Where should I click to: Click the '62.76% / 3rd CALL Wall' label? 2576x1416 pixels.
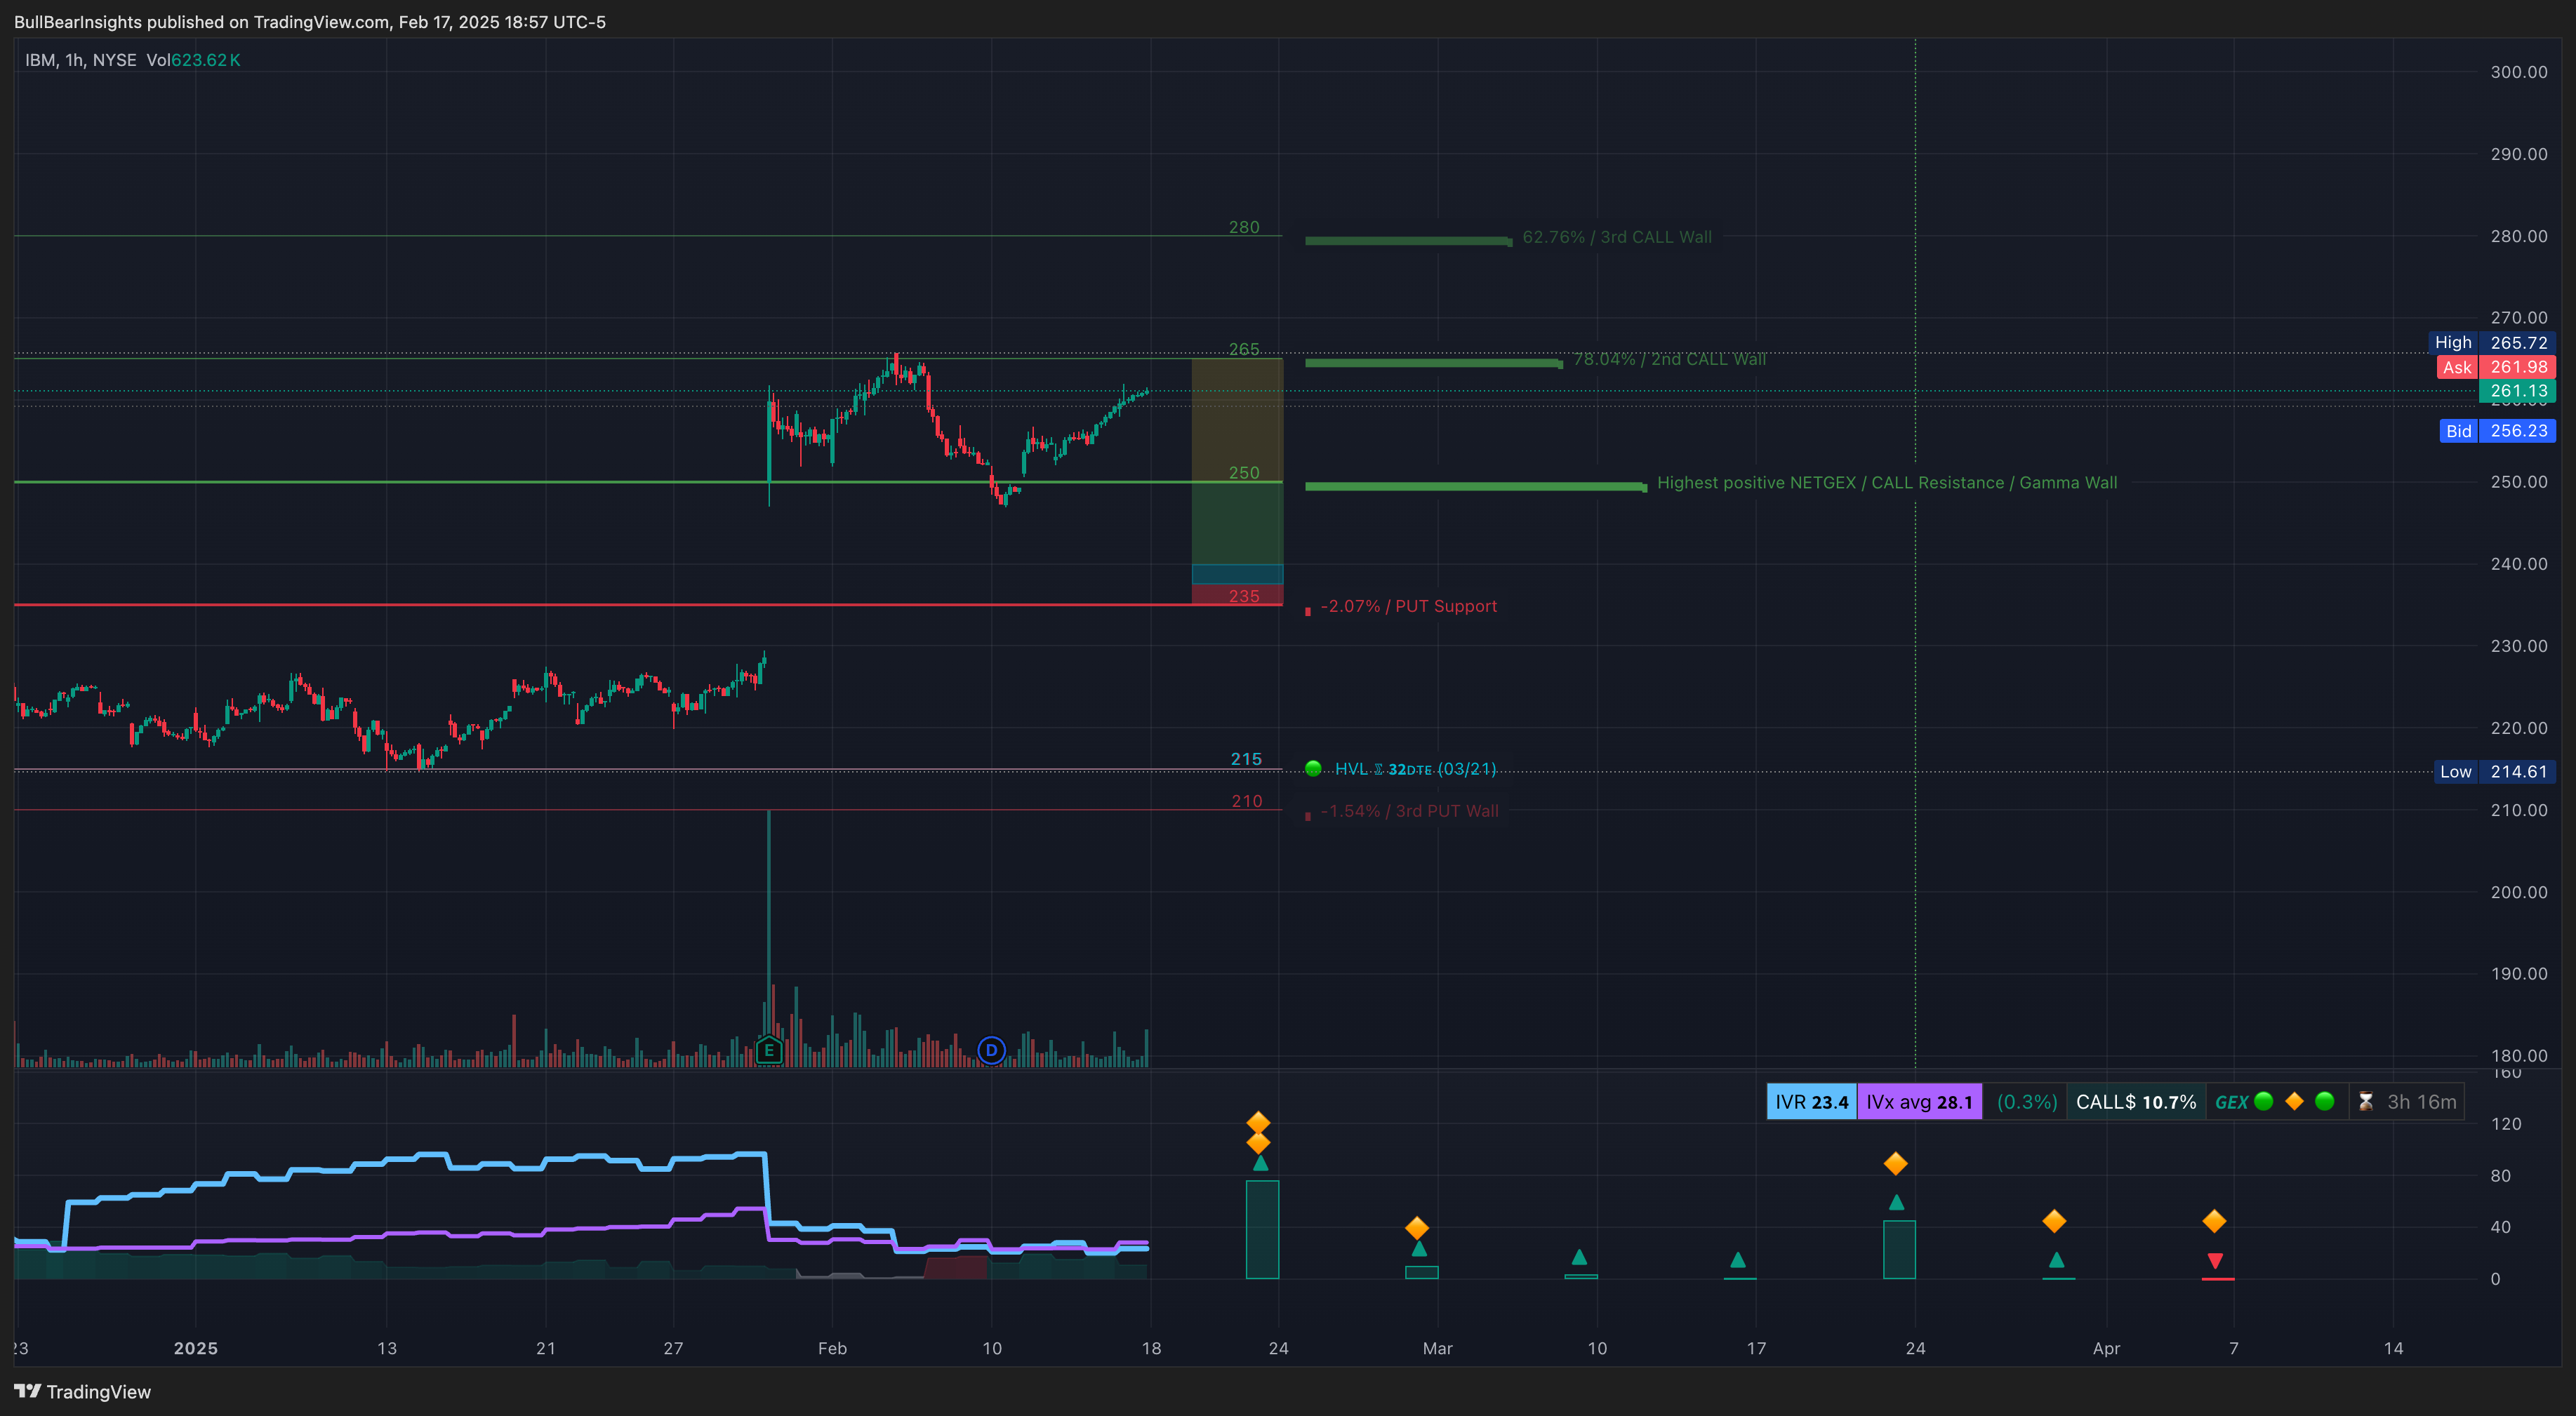[1617, 237]
